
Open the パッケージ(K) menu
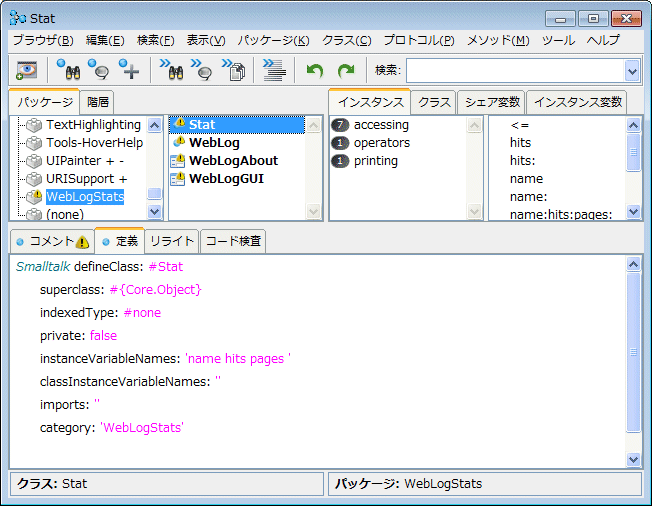(273, 40)
